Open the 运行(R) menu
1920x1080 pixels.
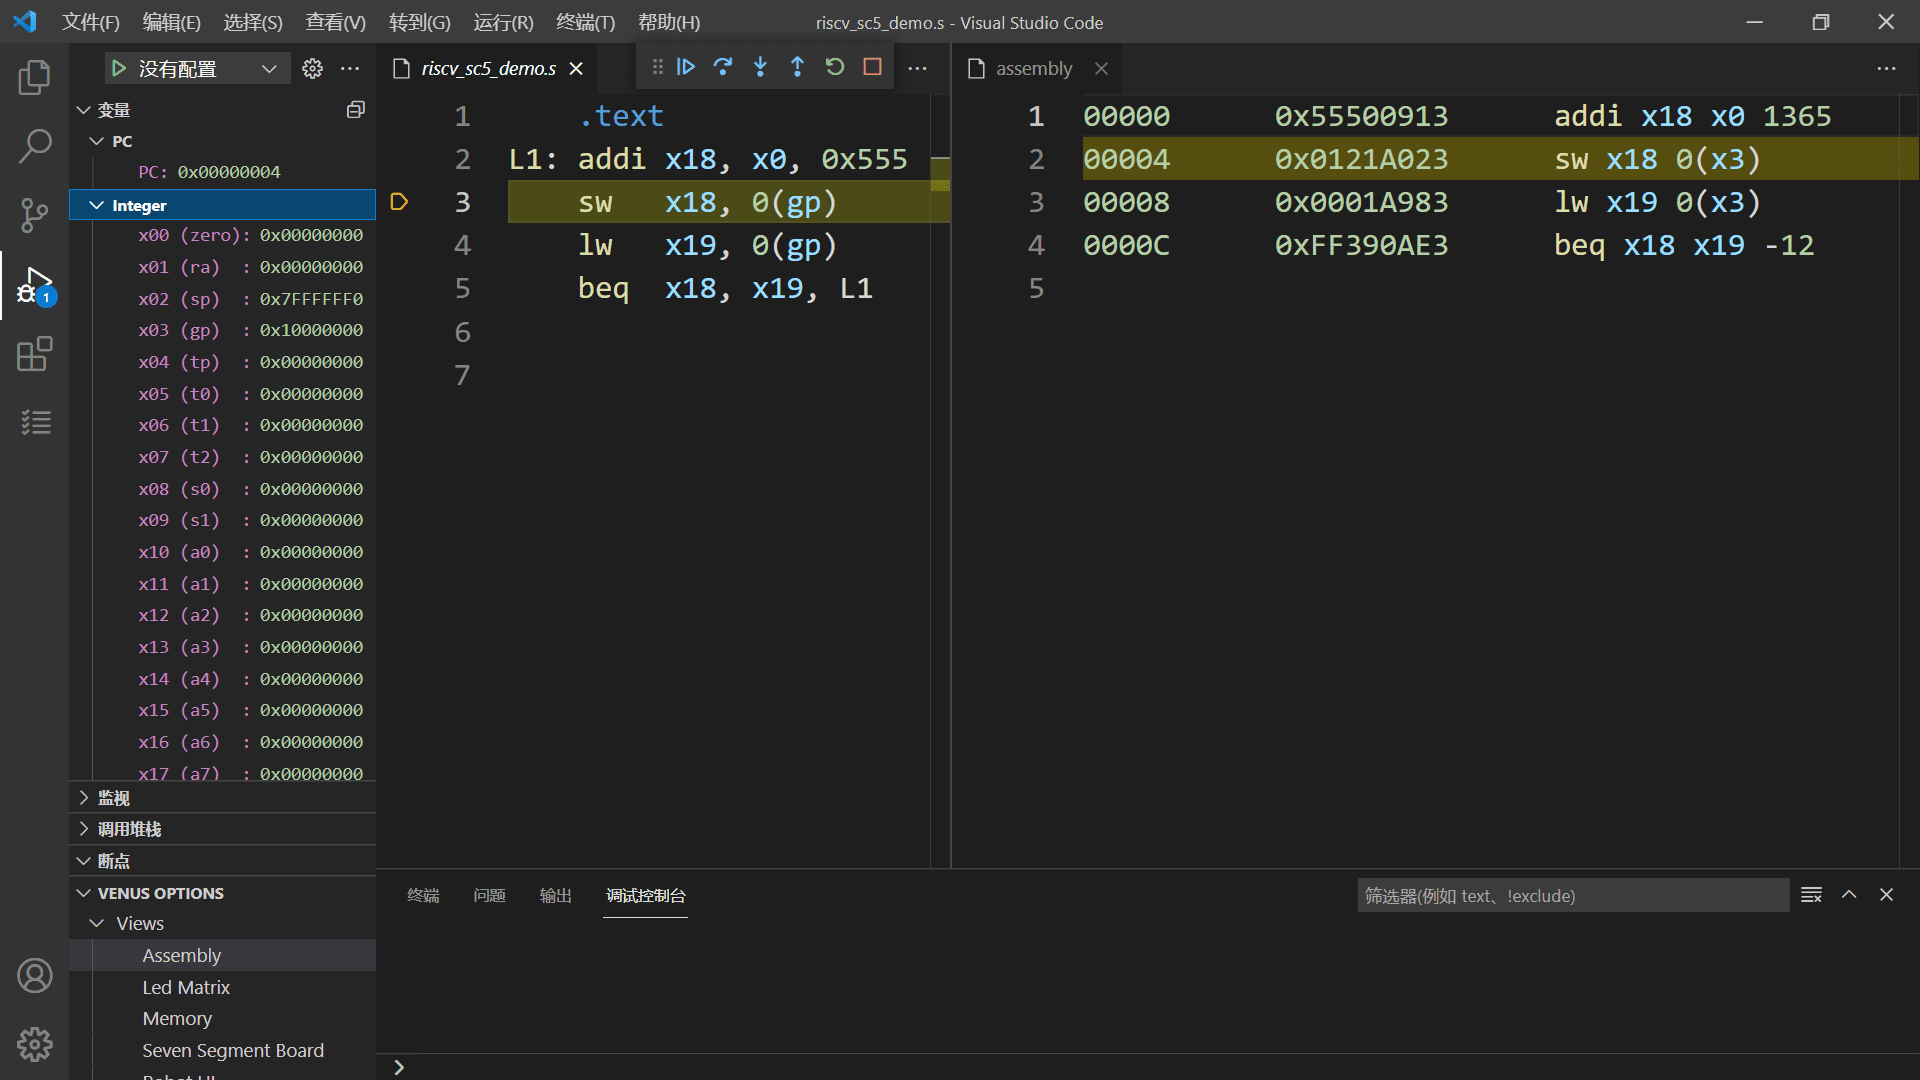coord(503,22)
